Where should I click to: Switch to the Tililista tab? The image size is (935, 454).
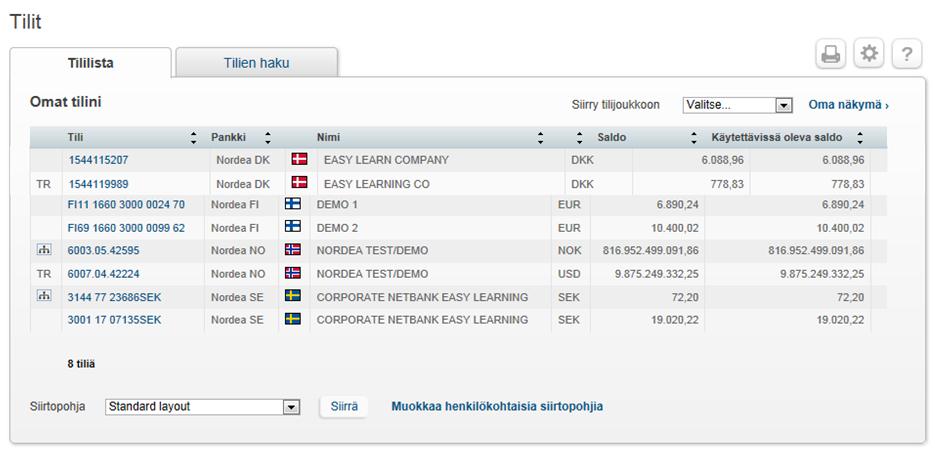tap(91, 63)
